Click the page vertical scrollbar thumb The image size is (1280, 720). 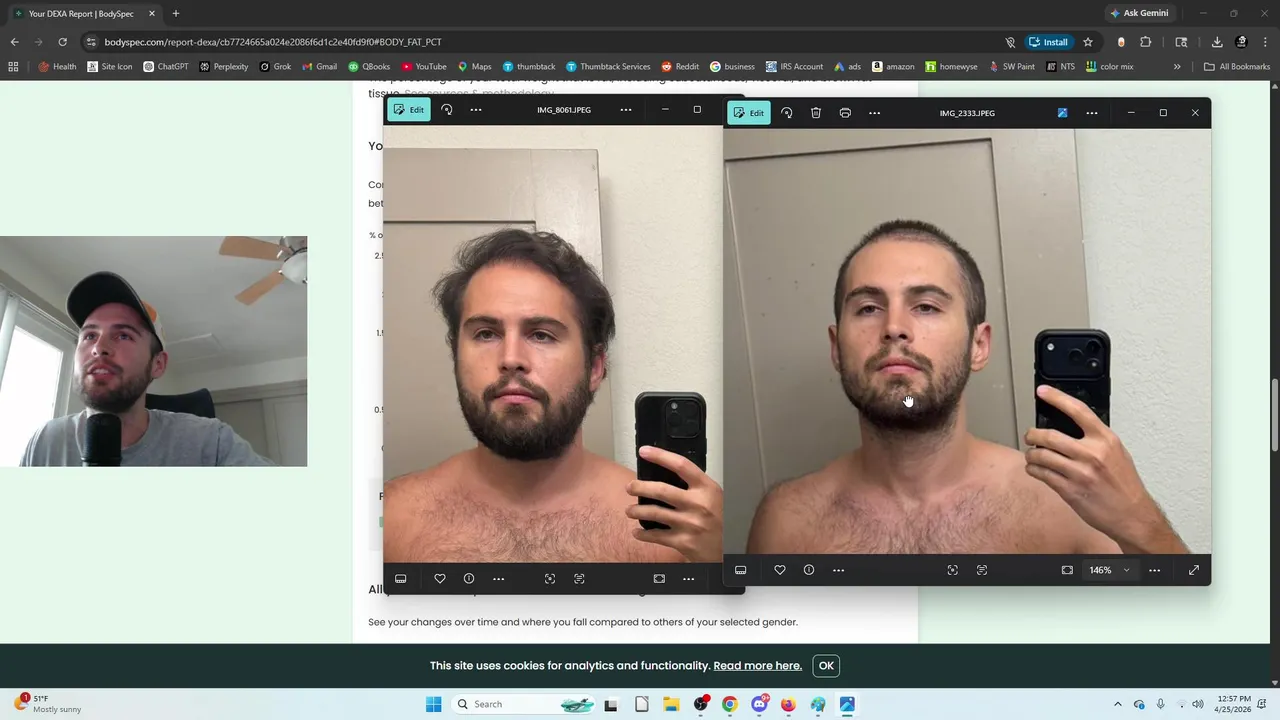[x=1274, y=415]
